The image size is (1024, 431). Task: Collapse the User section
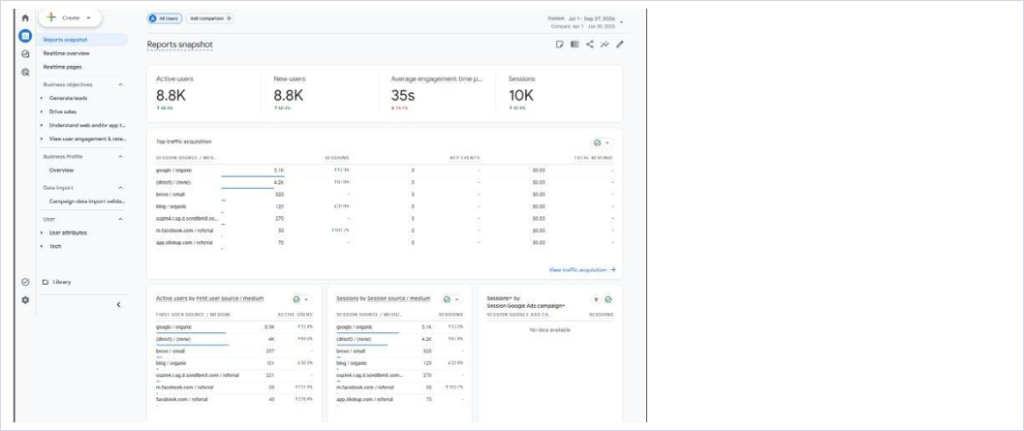point(120,219)
